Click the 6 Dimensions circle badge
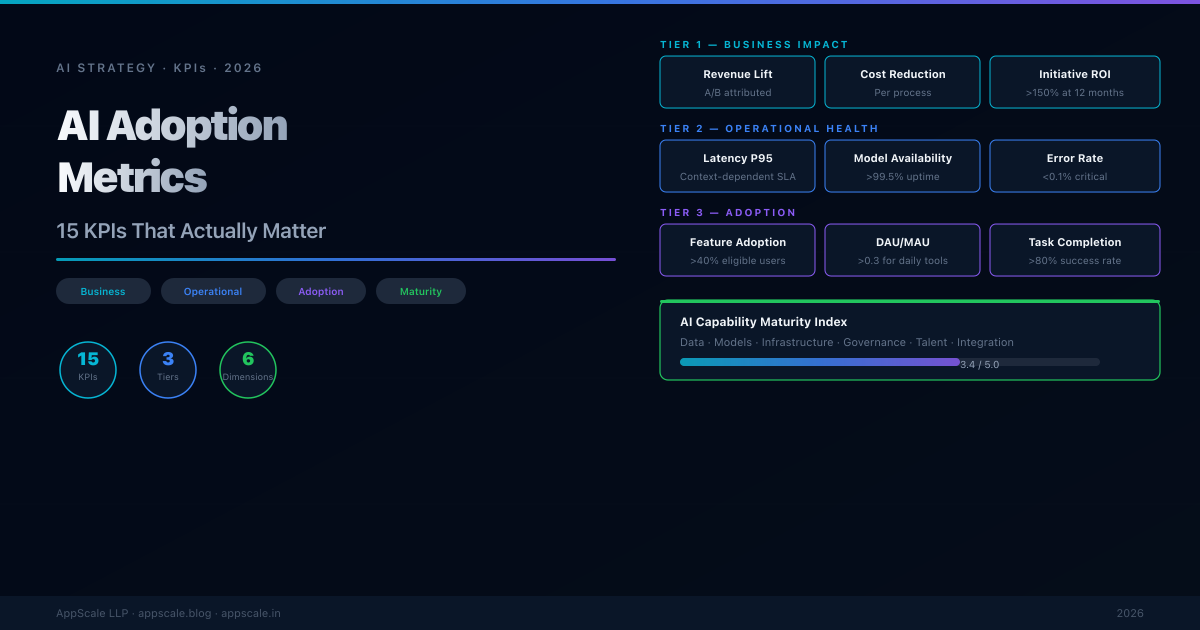The image size is (1200, 630). point(248,369)
